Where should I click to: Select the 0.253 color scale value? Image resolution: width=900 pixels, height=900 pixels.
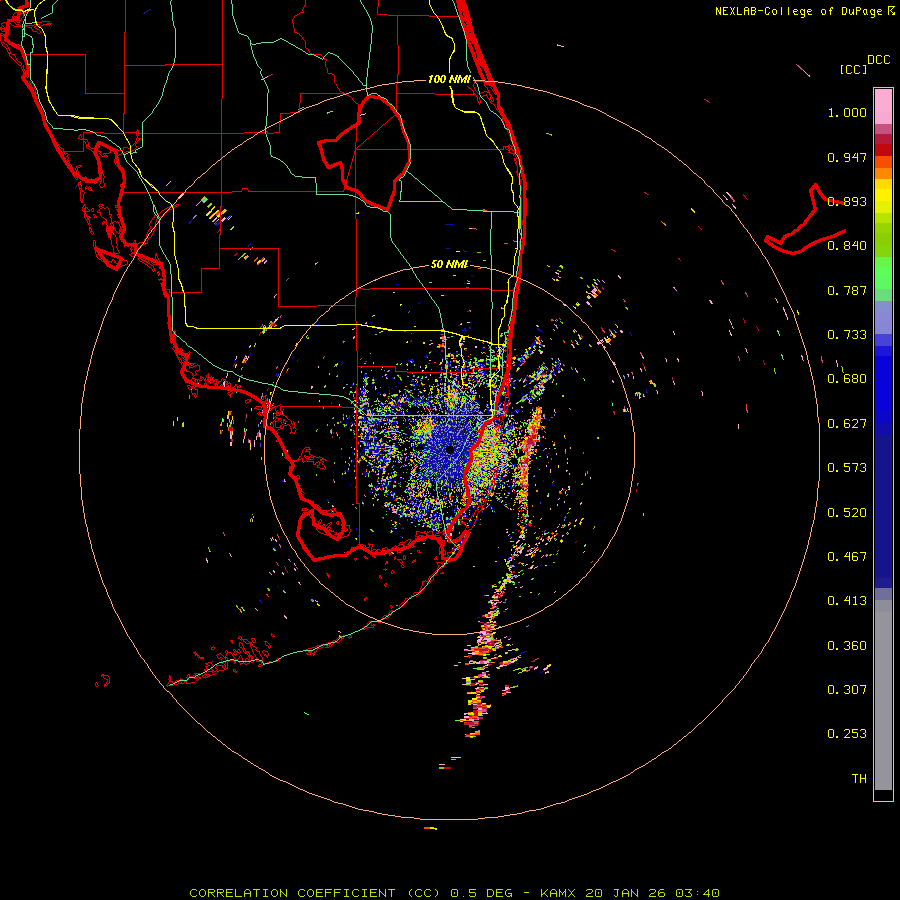point(847,734)
